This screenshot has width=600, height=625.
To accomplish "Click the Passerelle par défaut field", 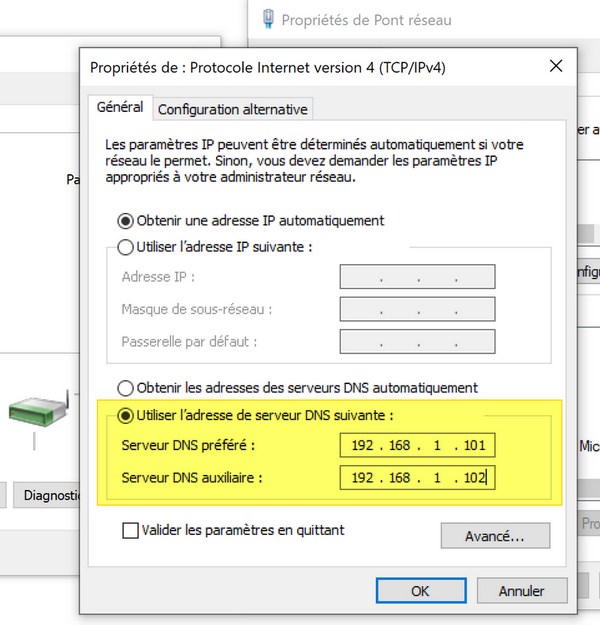I will click(x=417, y=342).
